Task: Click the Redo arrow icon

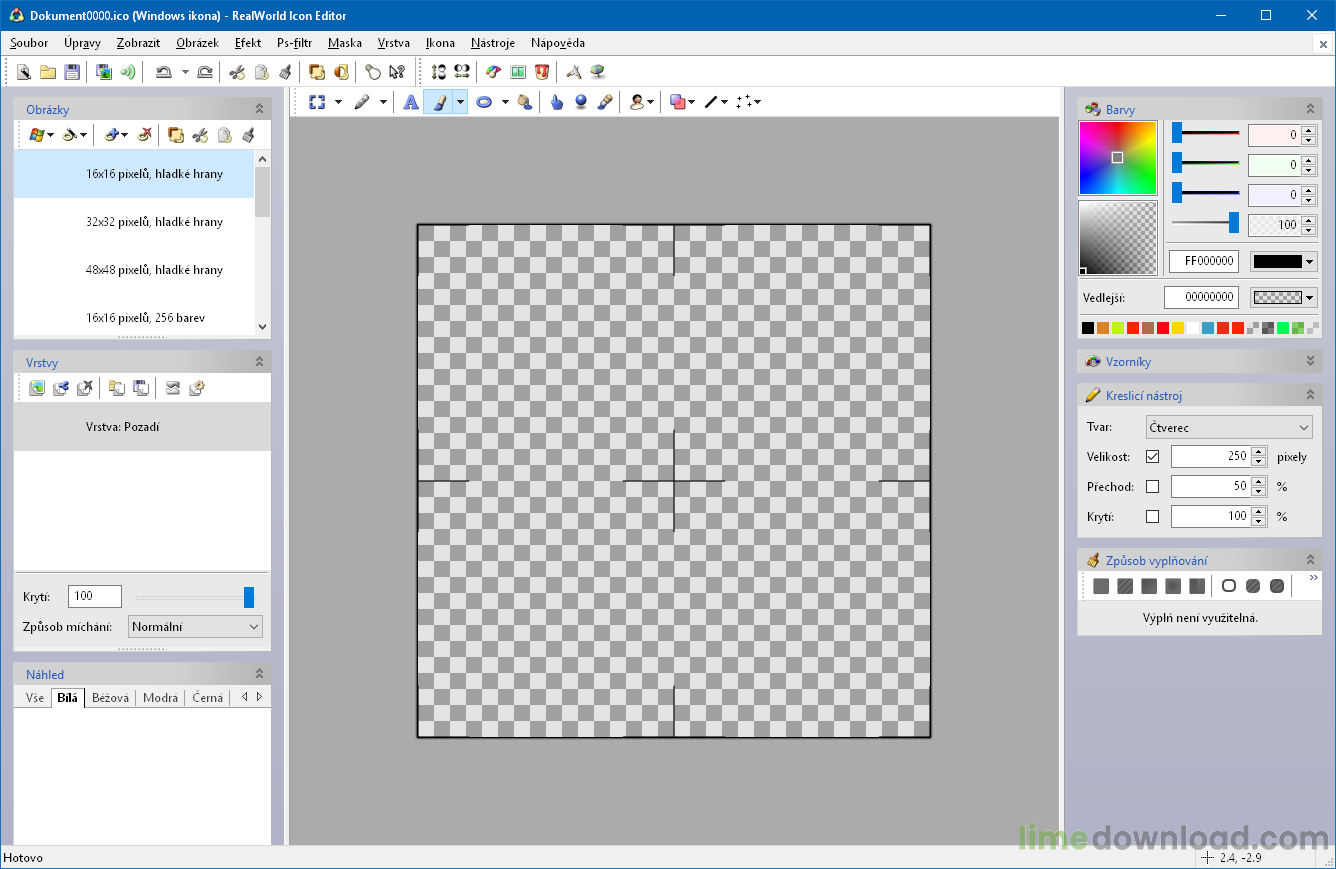Action: pyautogui.click(x=205, y=72)
